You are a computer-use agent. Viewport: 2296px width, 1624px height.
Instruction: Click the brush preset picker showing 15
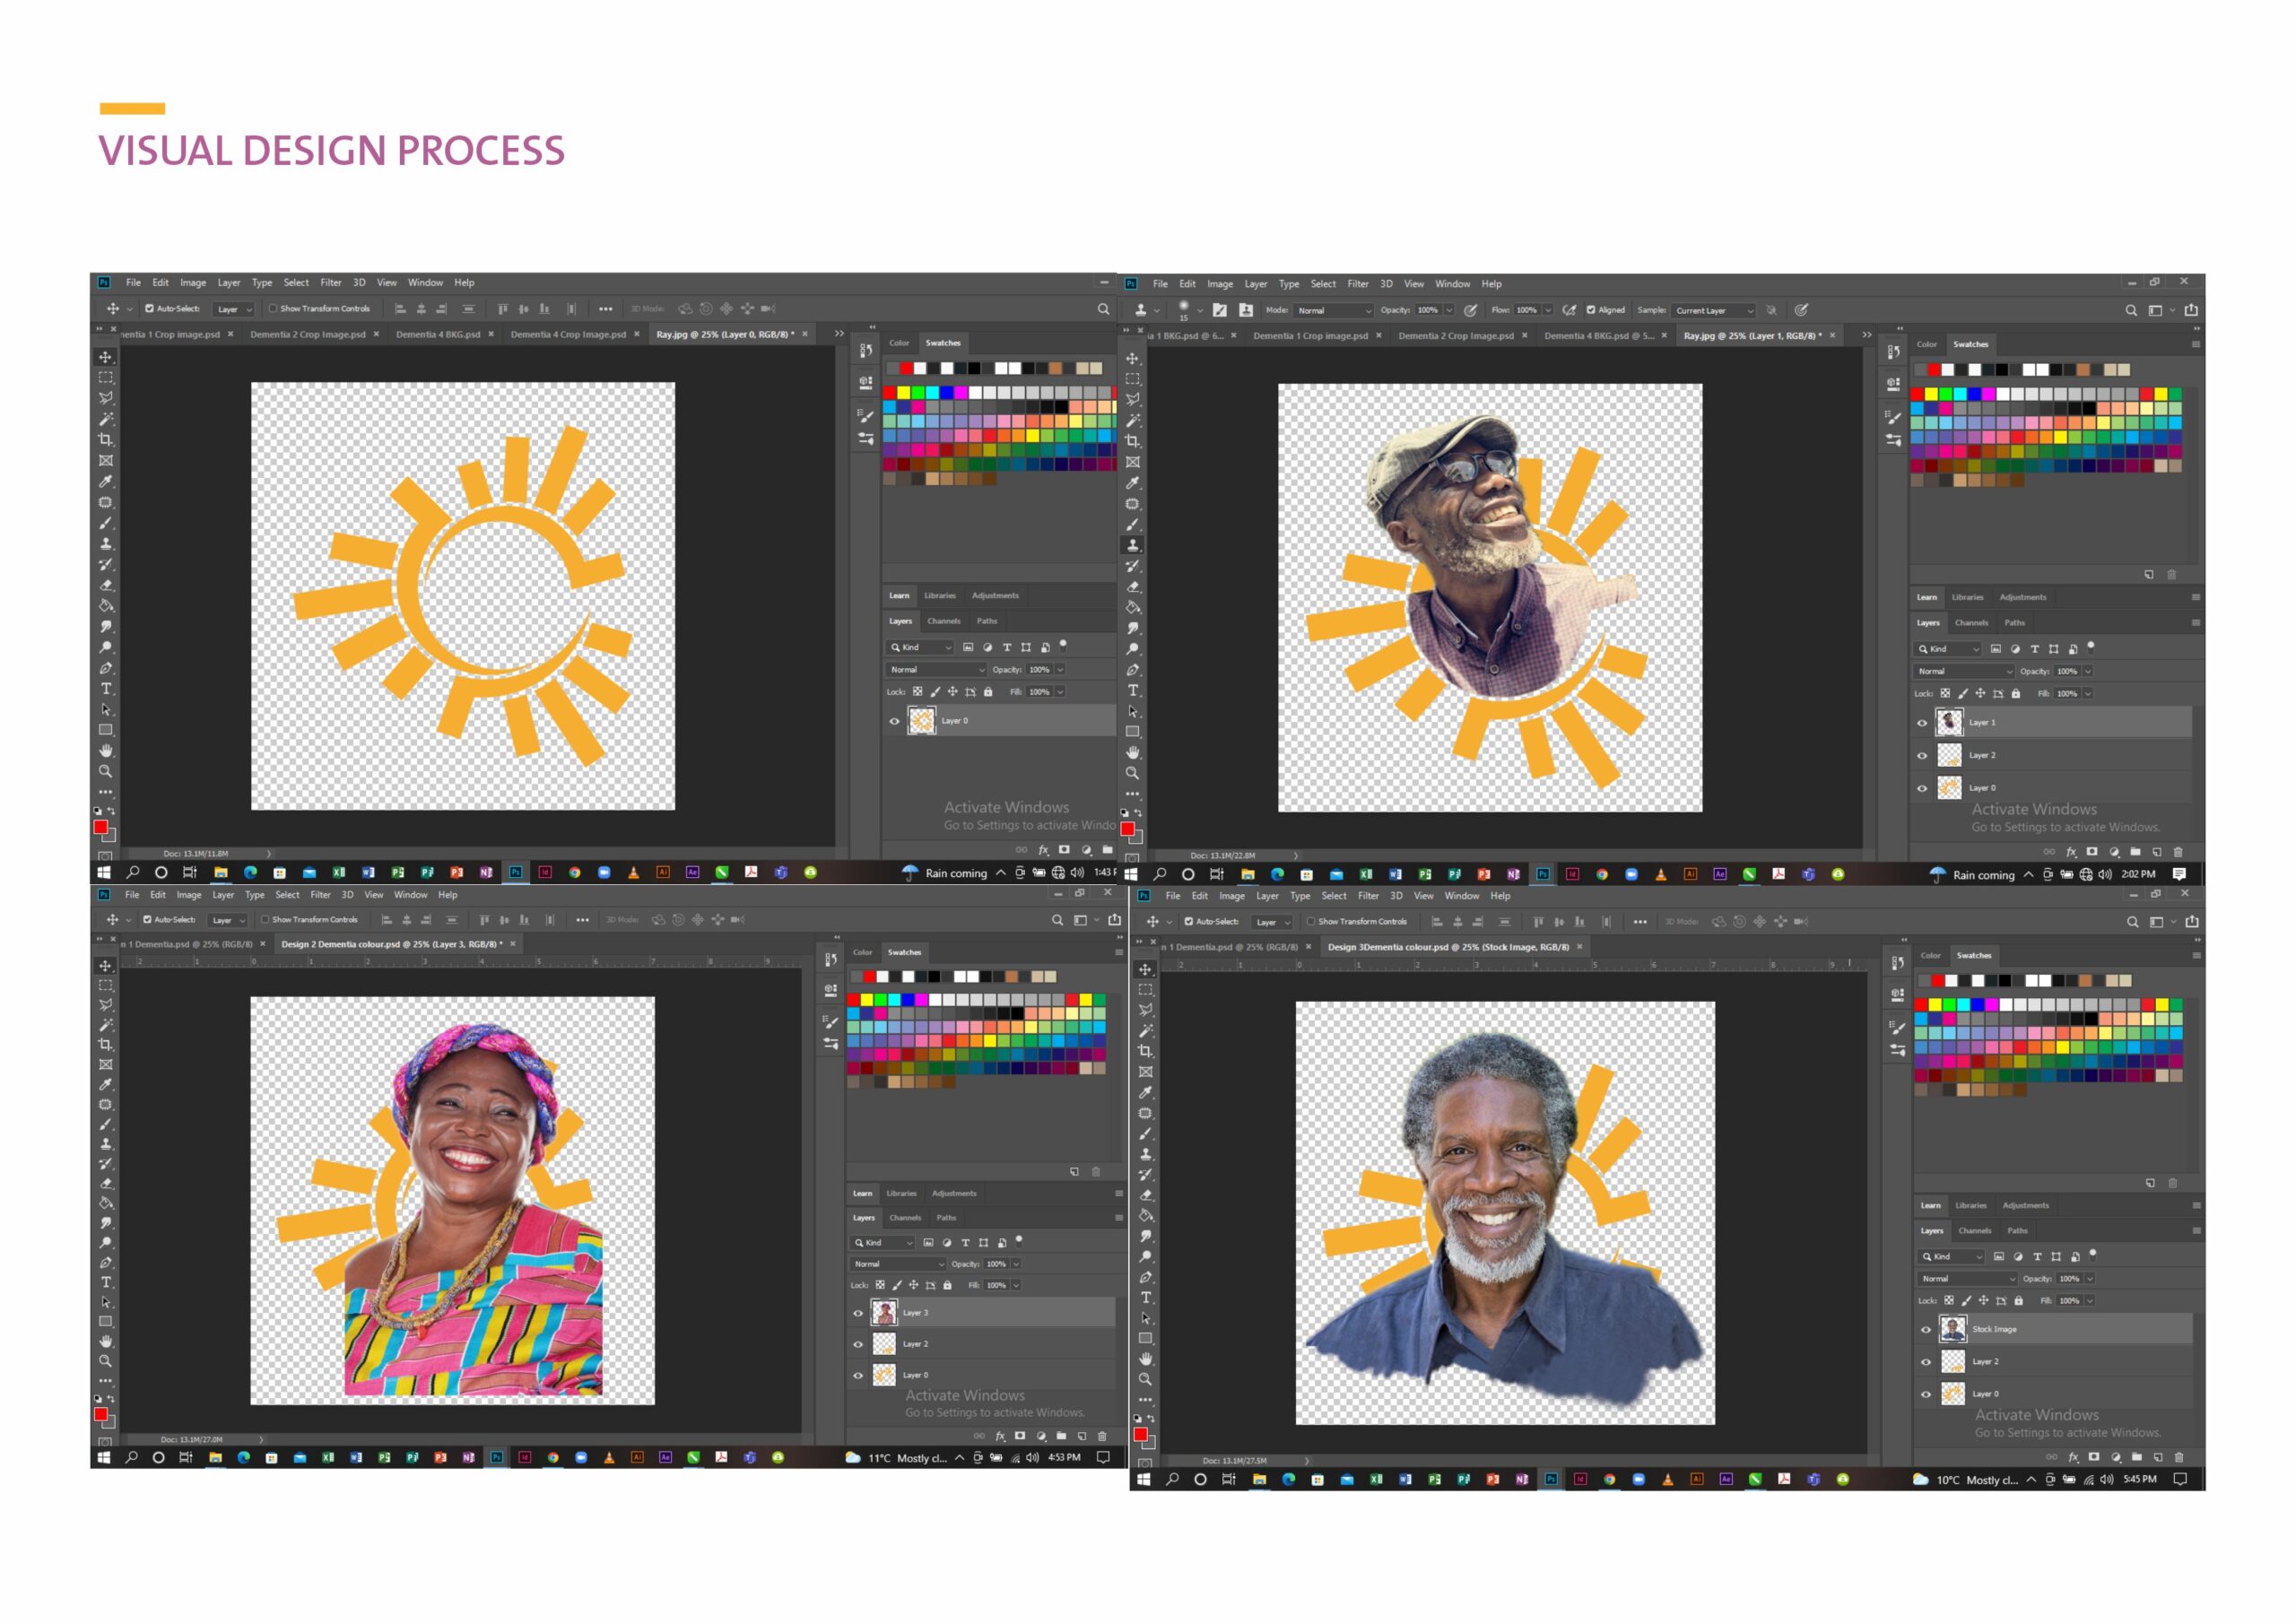tap(1186, 310)
